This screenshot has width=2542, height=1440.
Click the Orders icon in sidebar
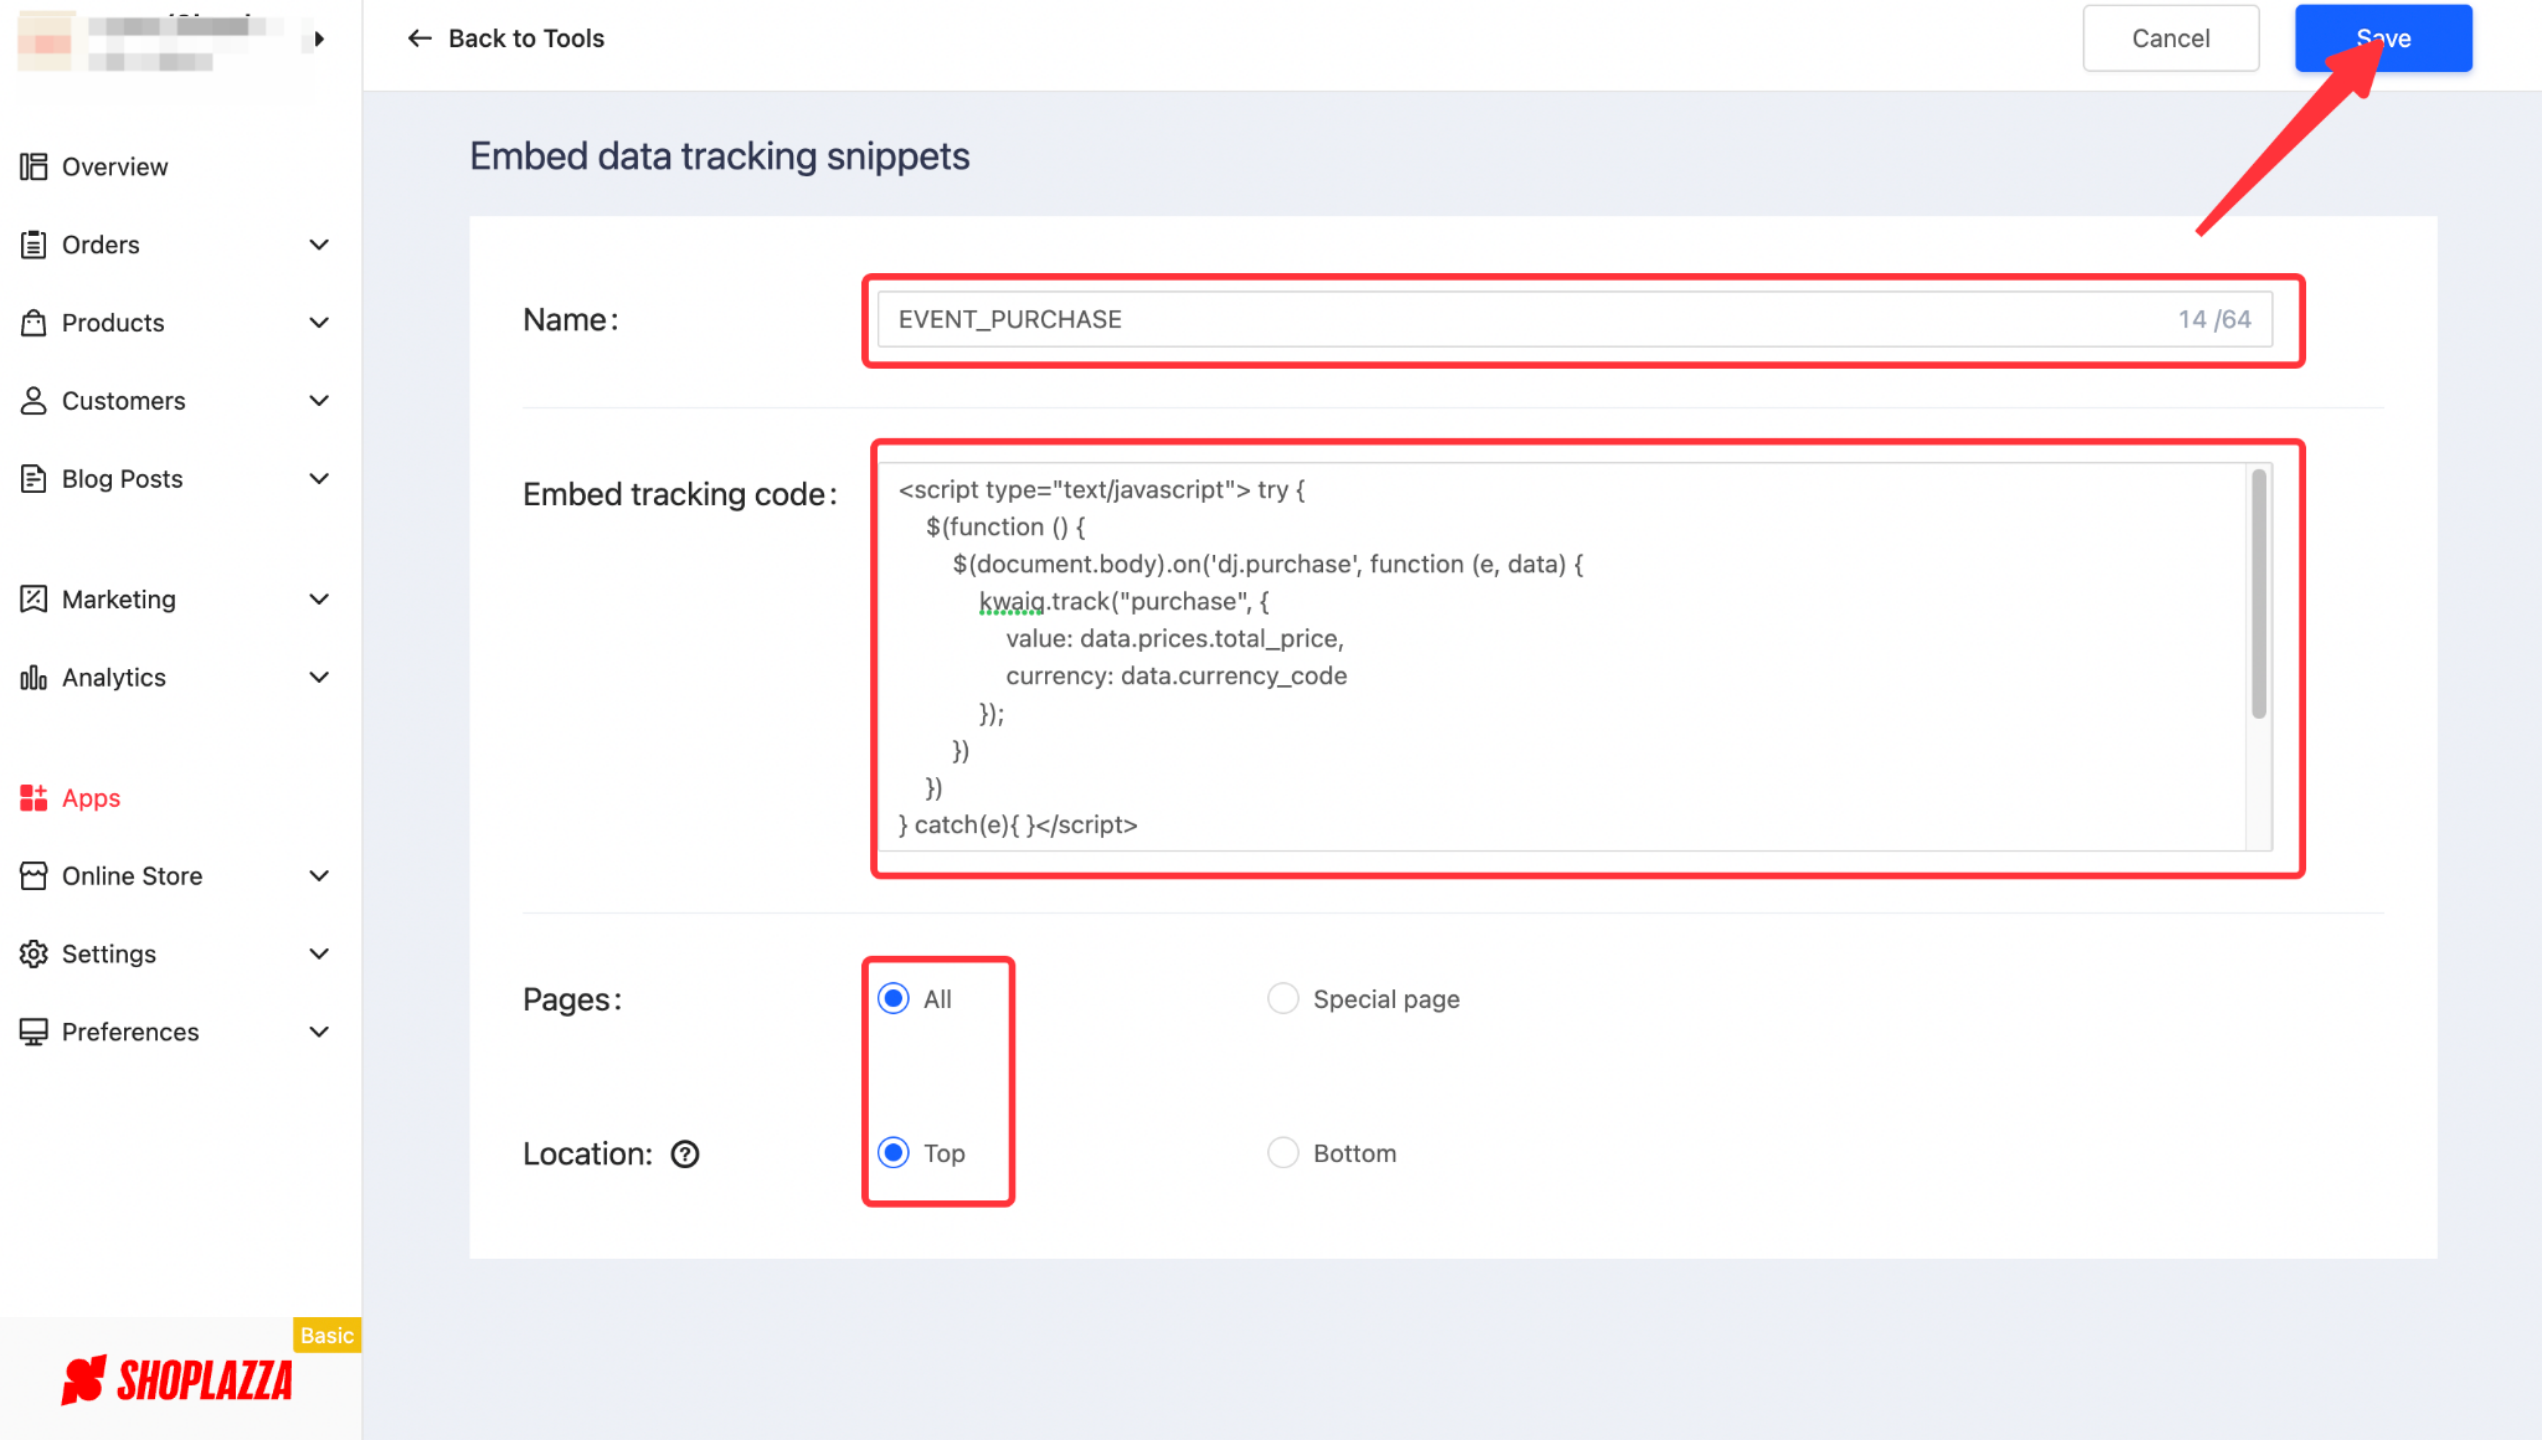(x=33, y=244)
